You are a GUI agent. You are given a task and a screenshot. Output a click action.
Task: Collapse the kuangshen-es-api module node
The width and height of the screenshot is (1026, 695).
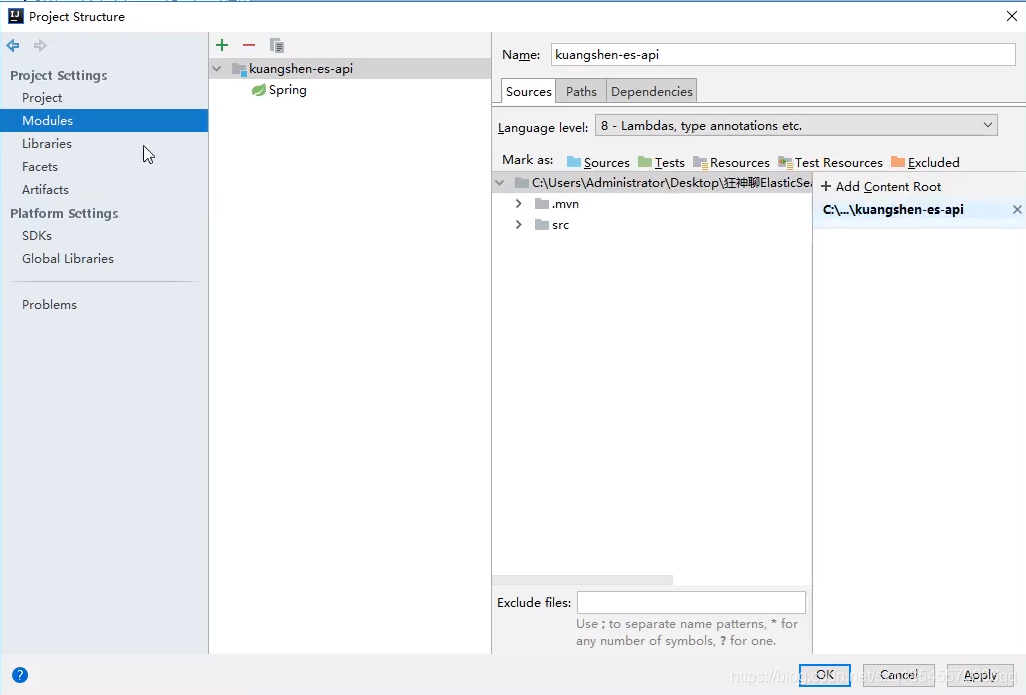click(217, 69)
